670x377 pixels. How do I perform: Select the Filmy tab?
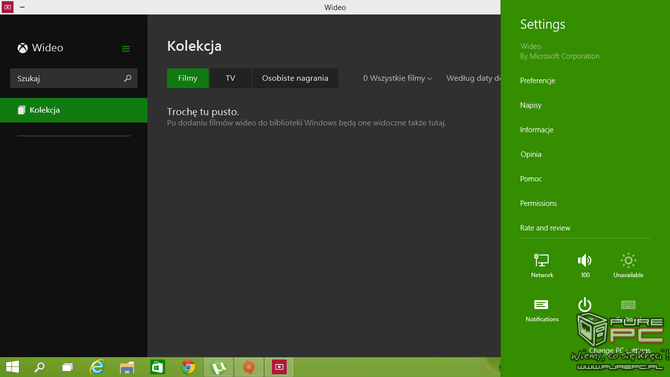[x=188, y=78]
